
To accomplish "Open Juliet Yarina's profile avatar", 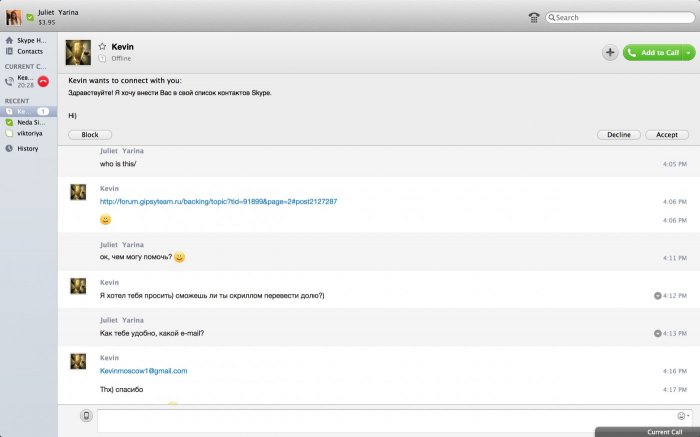I will pyautogui.click(x=13, y=17).
